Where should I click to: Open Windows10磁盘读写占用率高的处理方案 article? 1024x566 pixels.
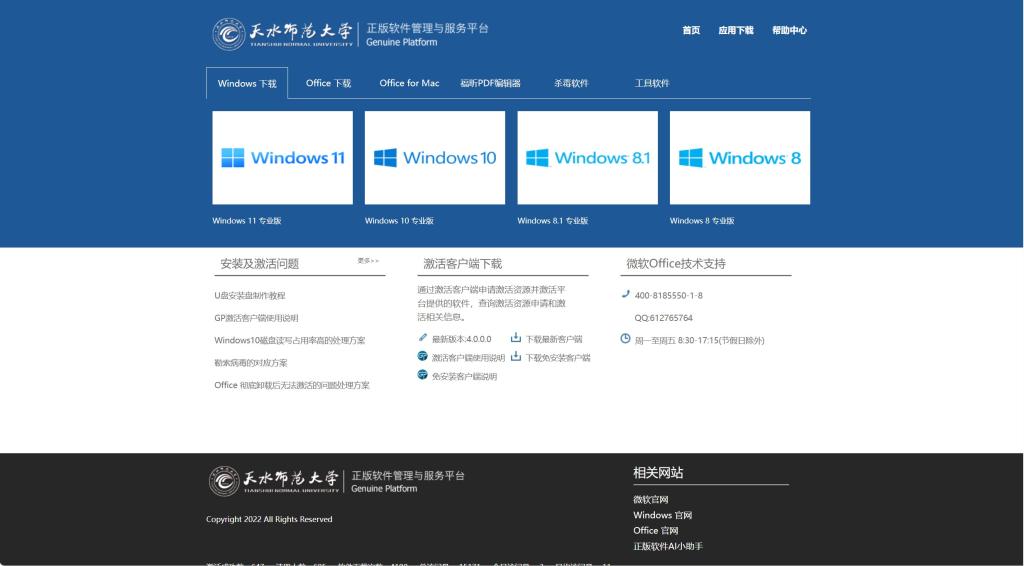click(289, 340)
